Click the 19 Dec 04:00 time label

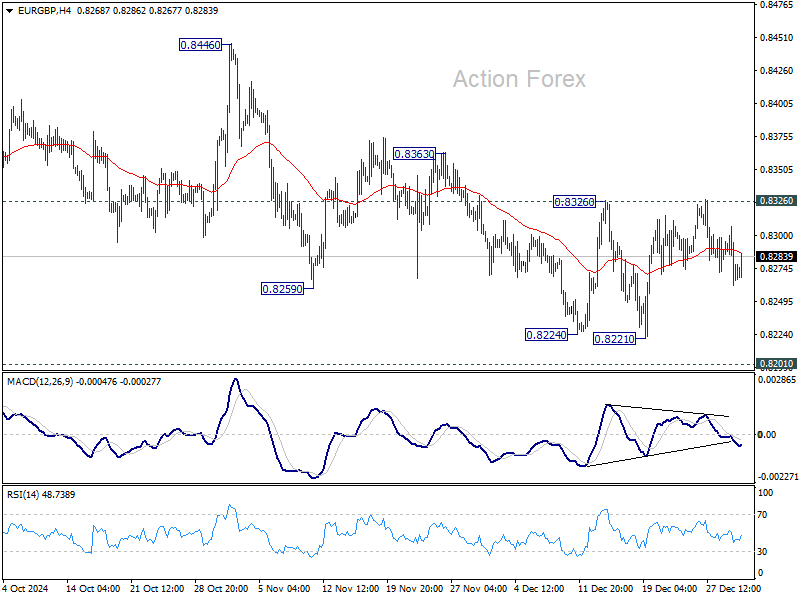pos(669,588)
